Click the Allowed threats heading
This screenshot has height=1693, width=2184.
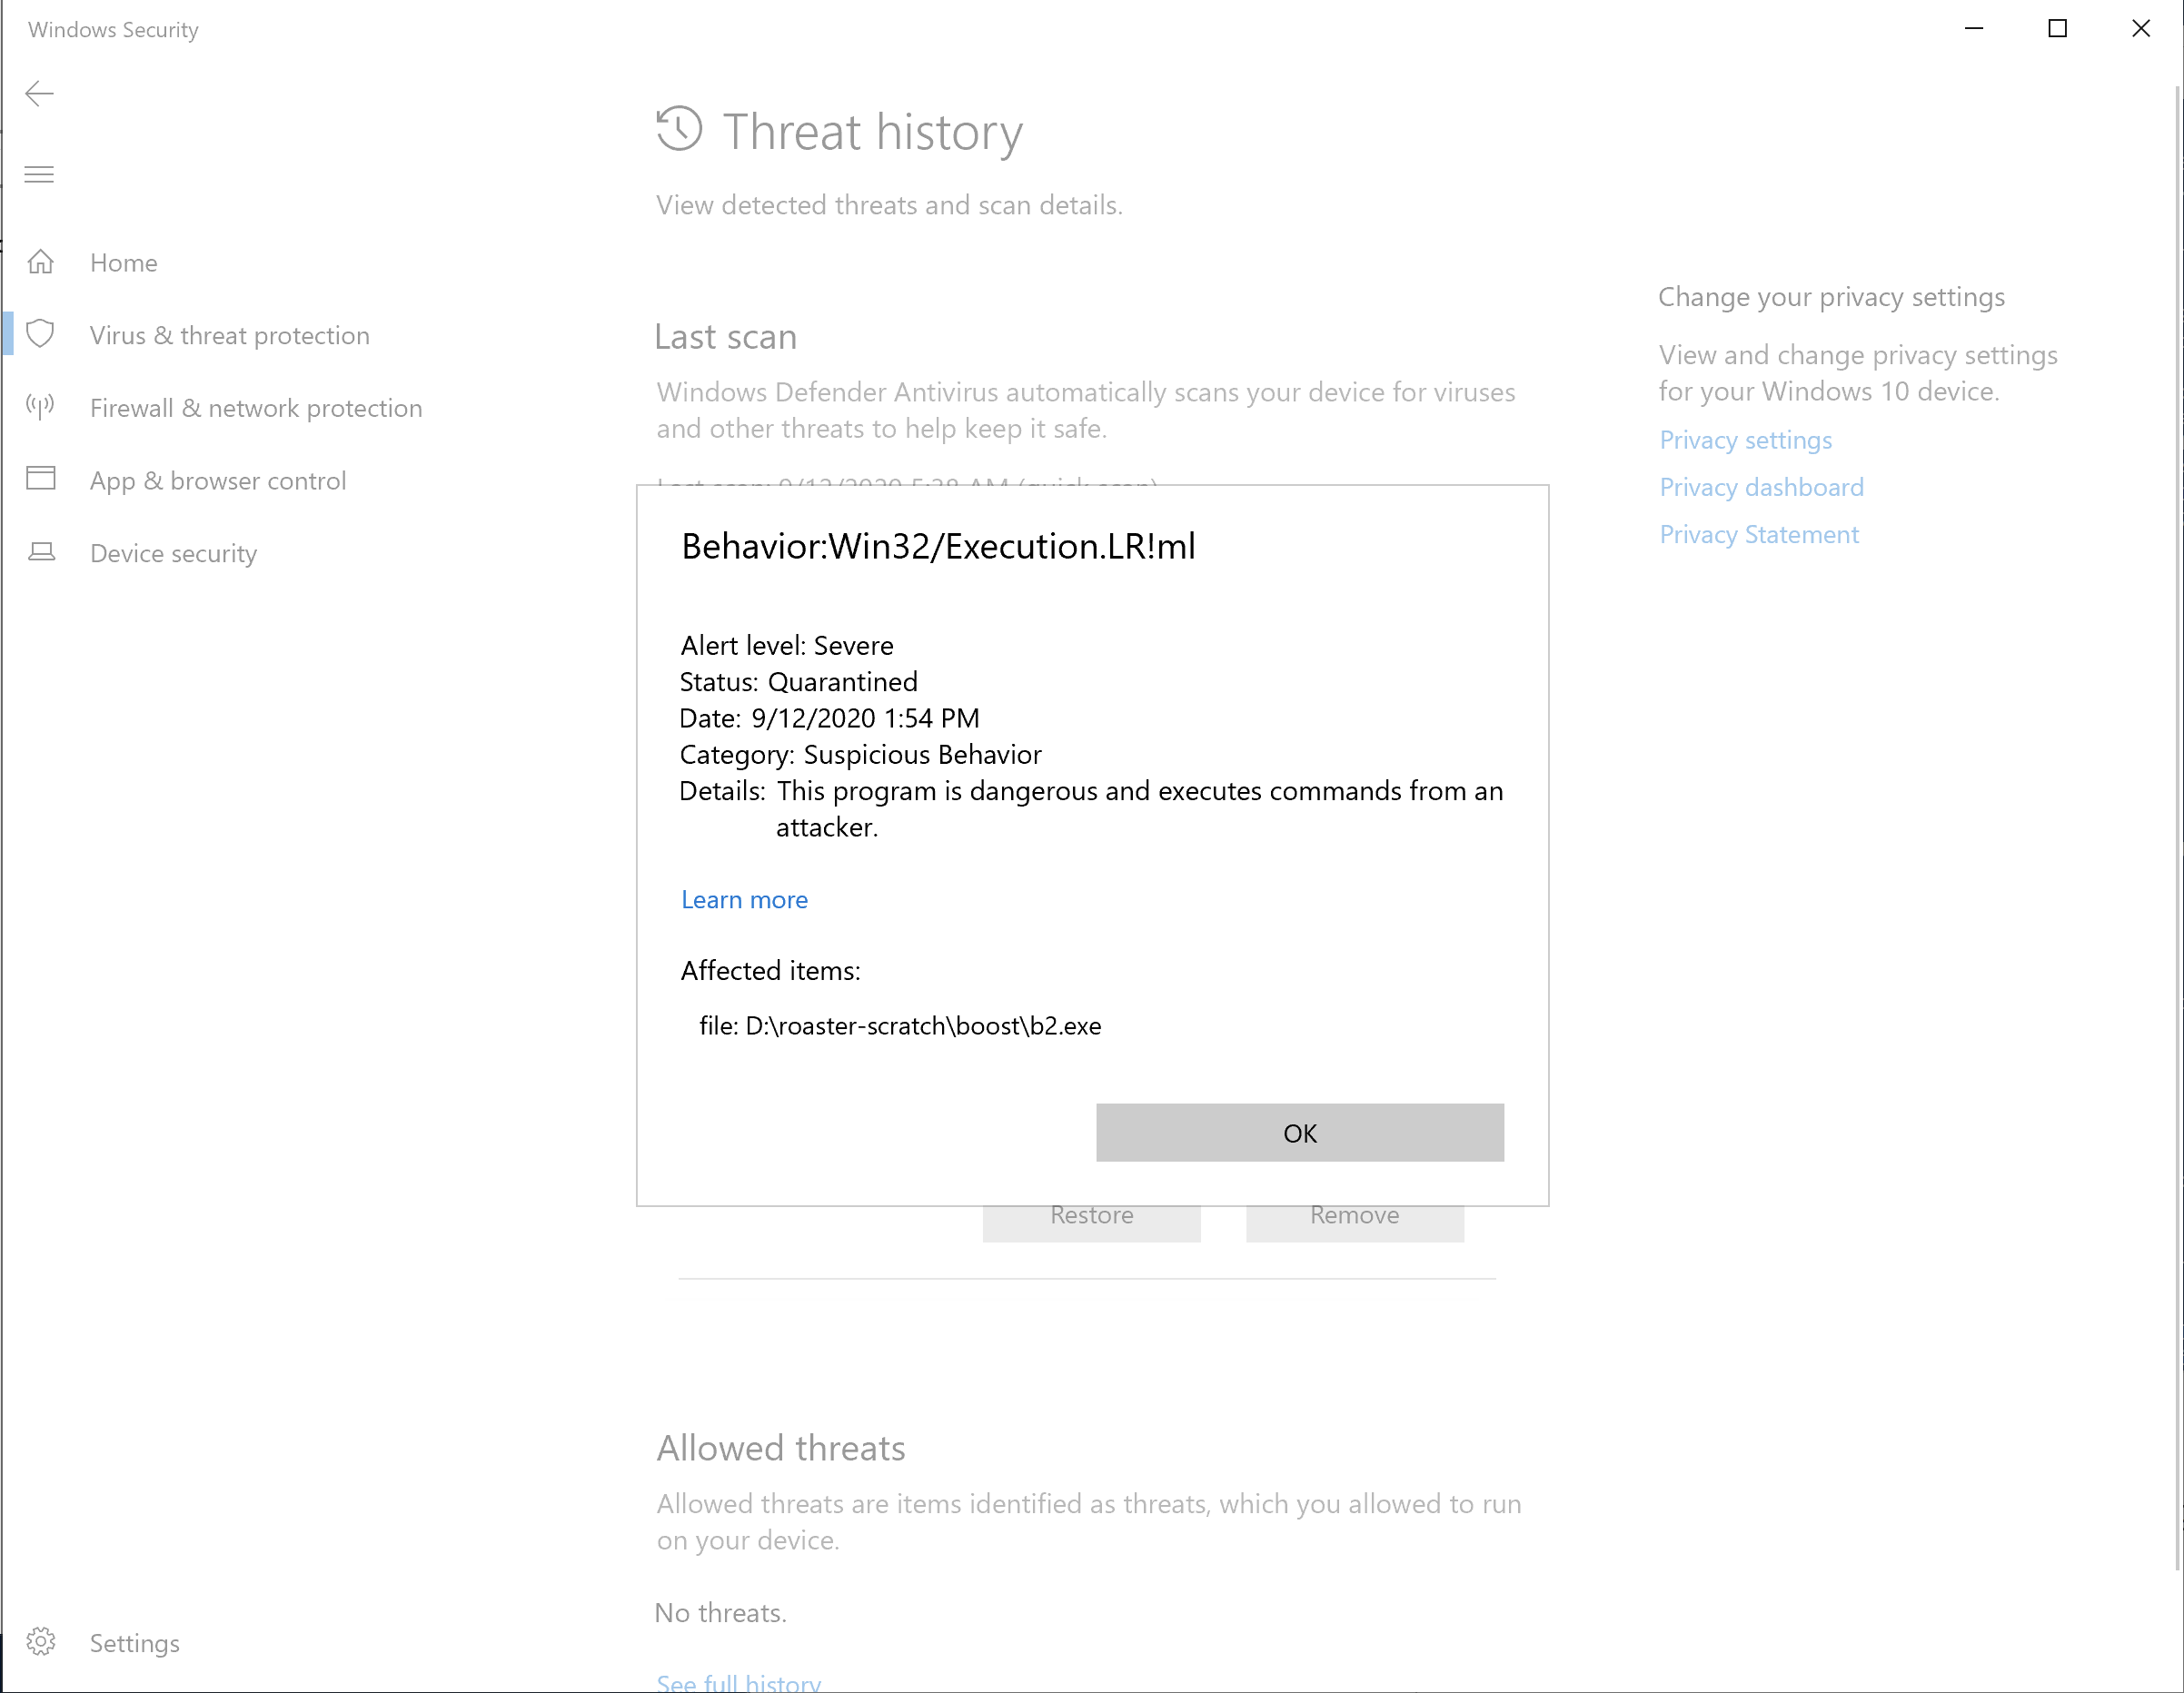781,1449
